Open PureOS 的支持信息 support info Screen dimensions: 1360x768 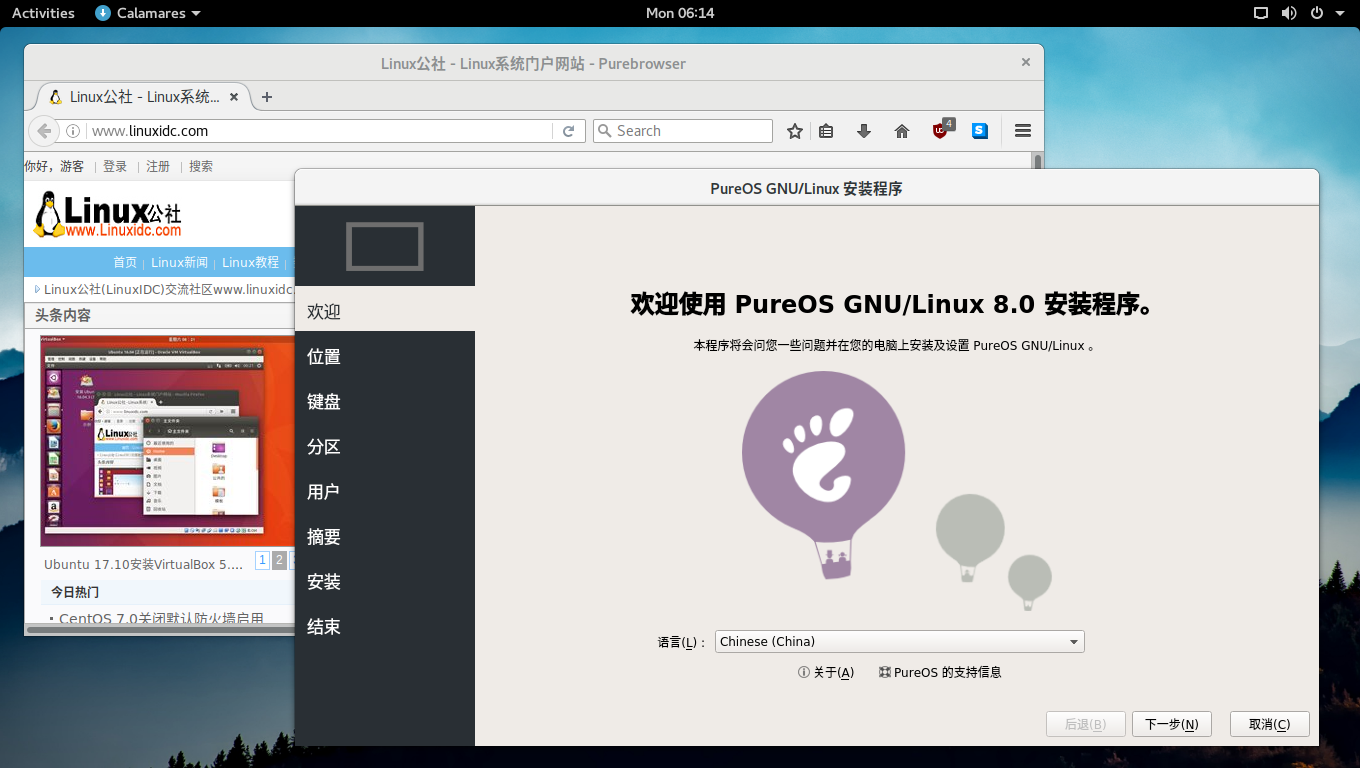click(x=940, y=672)
